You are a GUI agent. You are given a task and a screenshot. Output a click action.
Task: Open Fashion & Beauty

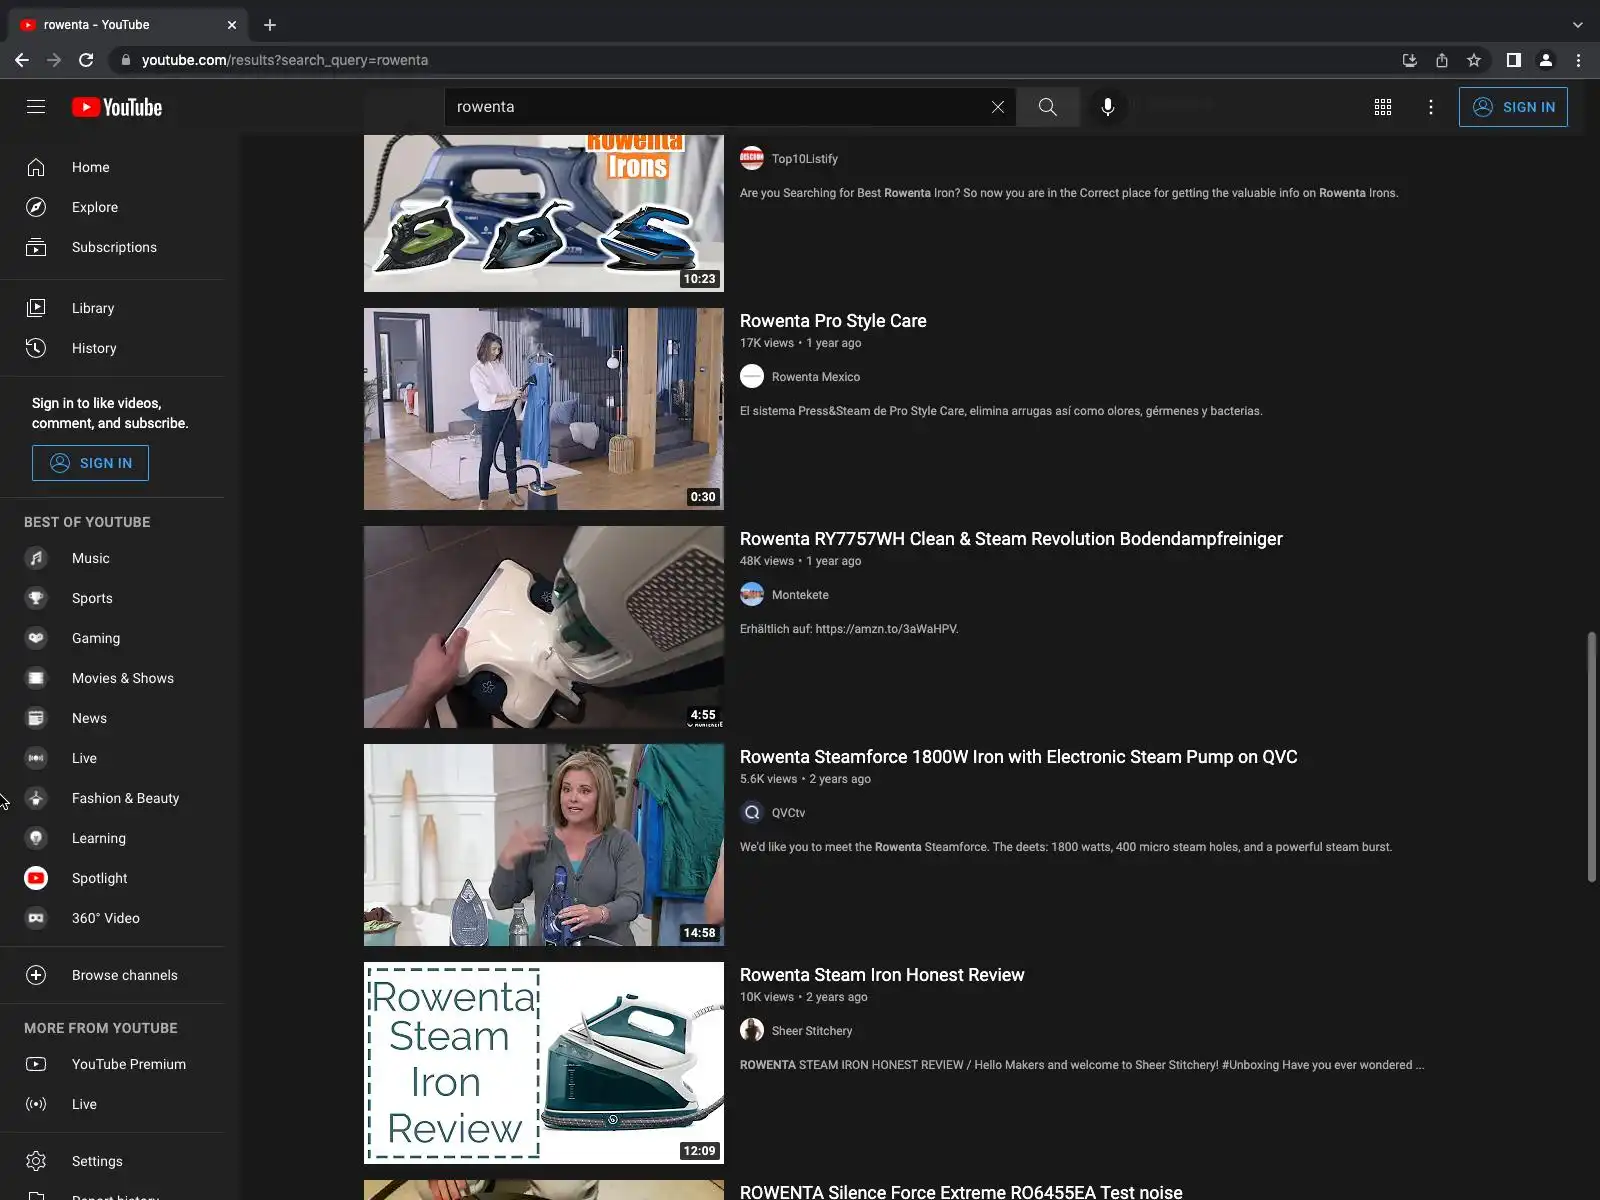pos(112,798)
